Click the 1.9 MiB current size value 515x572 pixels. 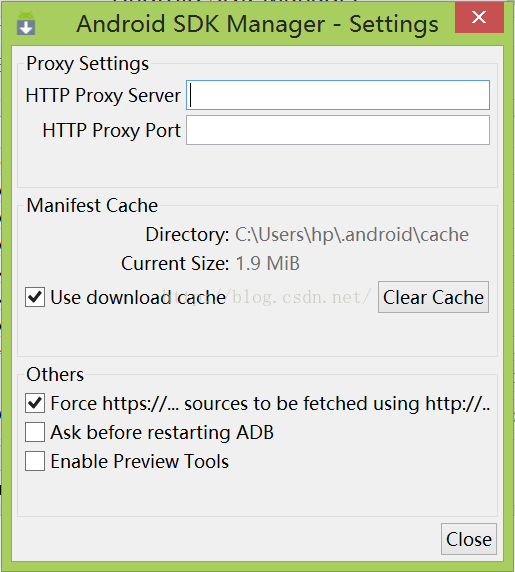tap(268, 263)
